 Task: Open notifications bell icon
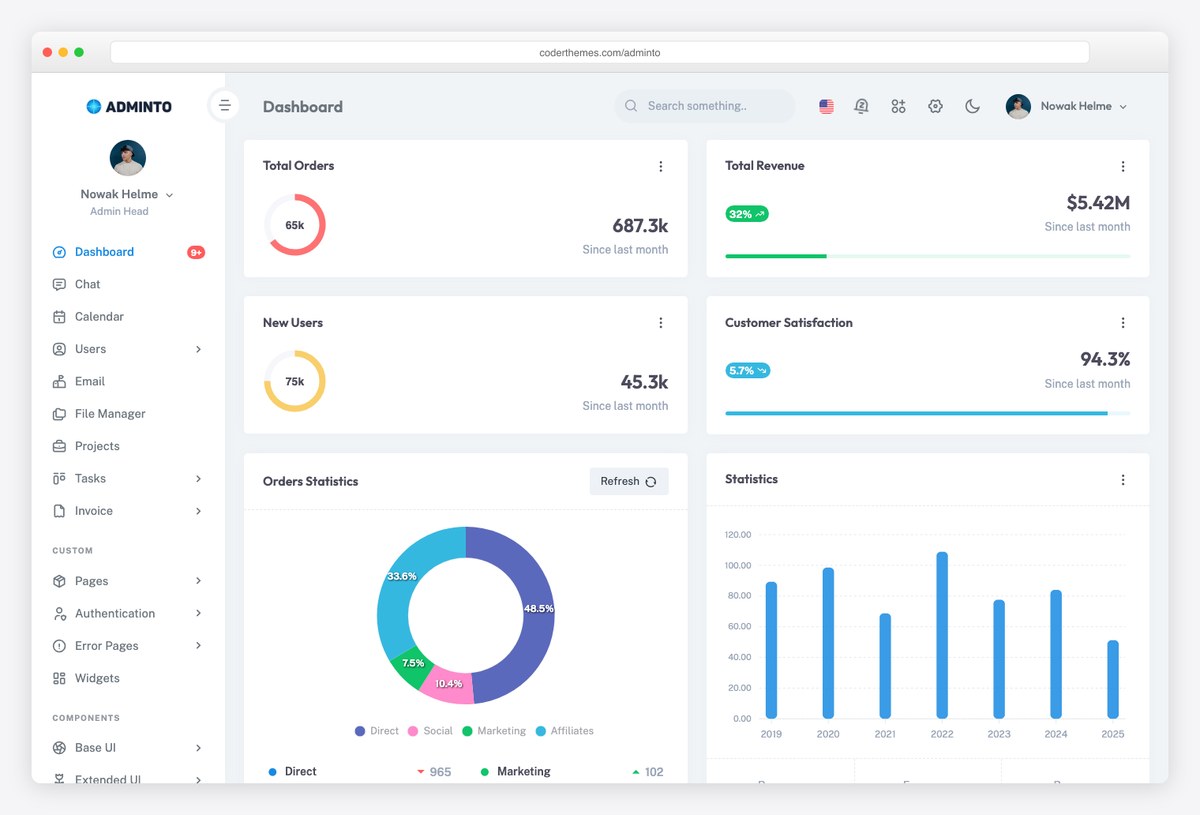(861, 106)
